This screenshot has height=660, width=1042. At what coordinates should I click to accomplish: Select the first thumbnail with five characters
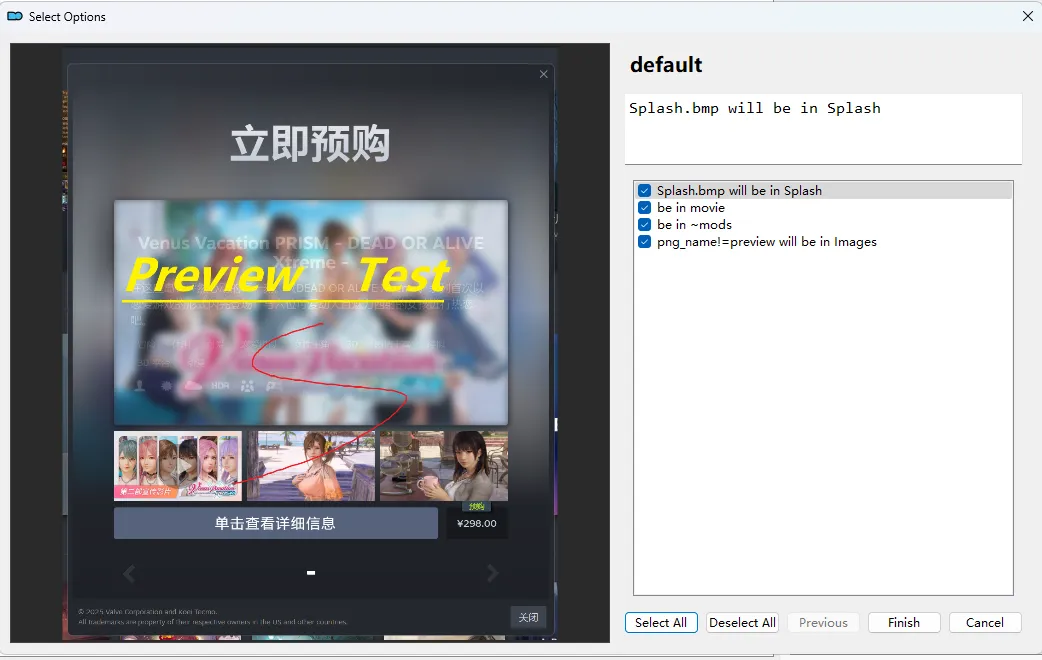click(x=178, y=466)
